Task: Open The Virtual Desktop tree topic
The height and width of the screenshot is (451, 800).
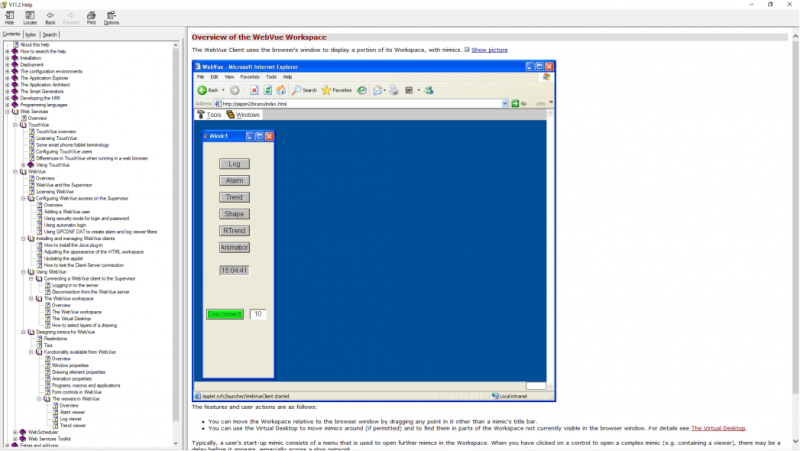Action: 71,318
